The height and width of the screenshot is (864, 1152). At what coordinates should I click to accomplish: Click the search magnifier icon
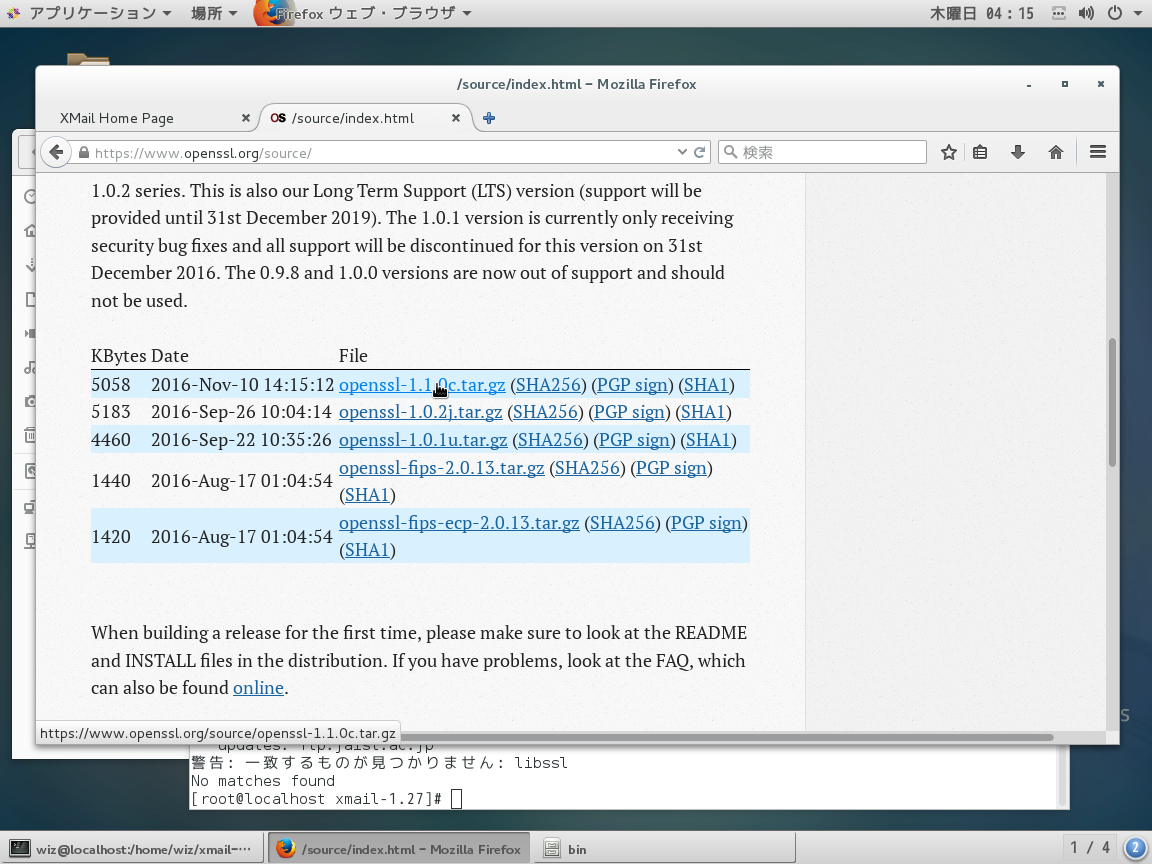(730, 152)
